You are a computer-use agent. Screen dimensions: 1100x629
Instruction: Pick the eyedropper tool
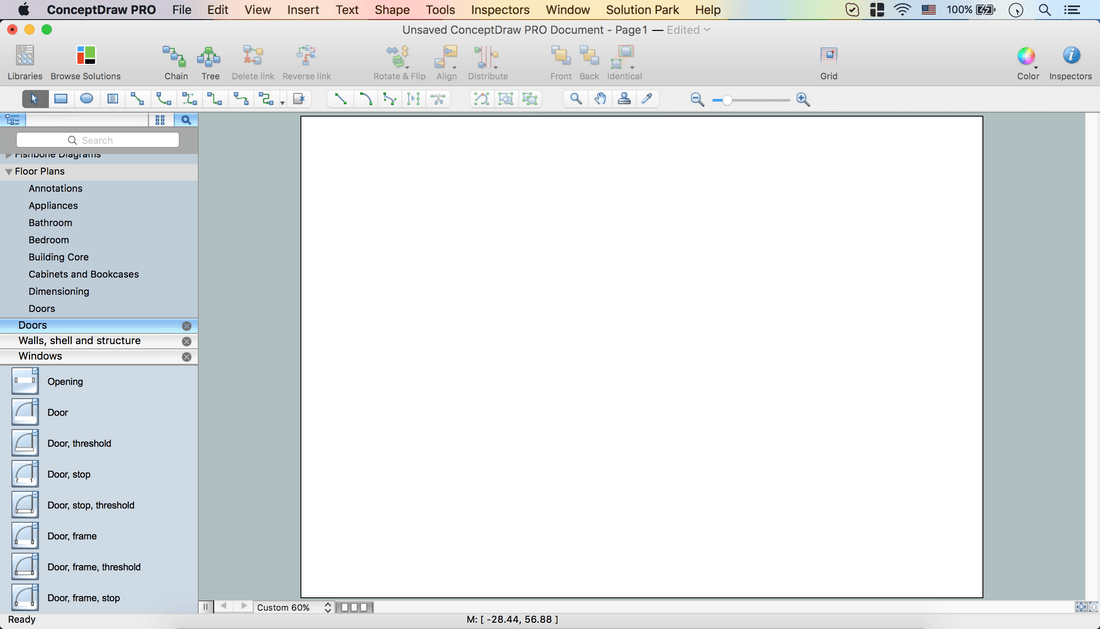click(x=647, y=99)
